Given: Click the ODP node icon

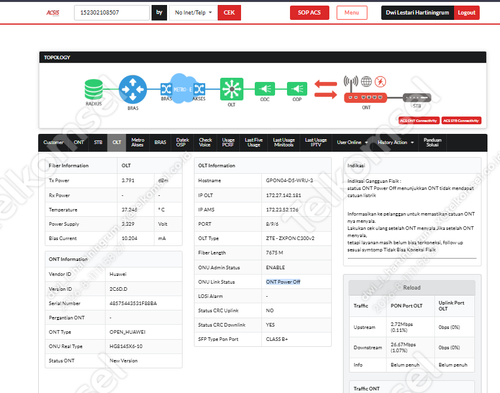Looking at the screenshot, I should click(x=297, y=89).
